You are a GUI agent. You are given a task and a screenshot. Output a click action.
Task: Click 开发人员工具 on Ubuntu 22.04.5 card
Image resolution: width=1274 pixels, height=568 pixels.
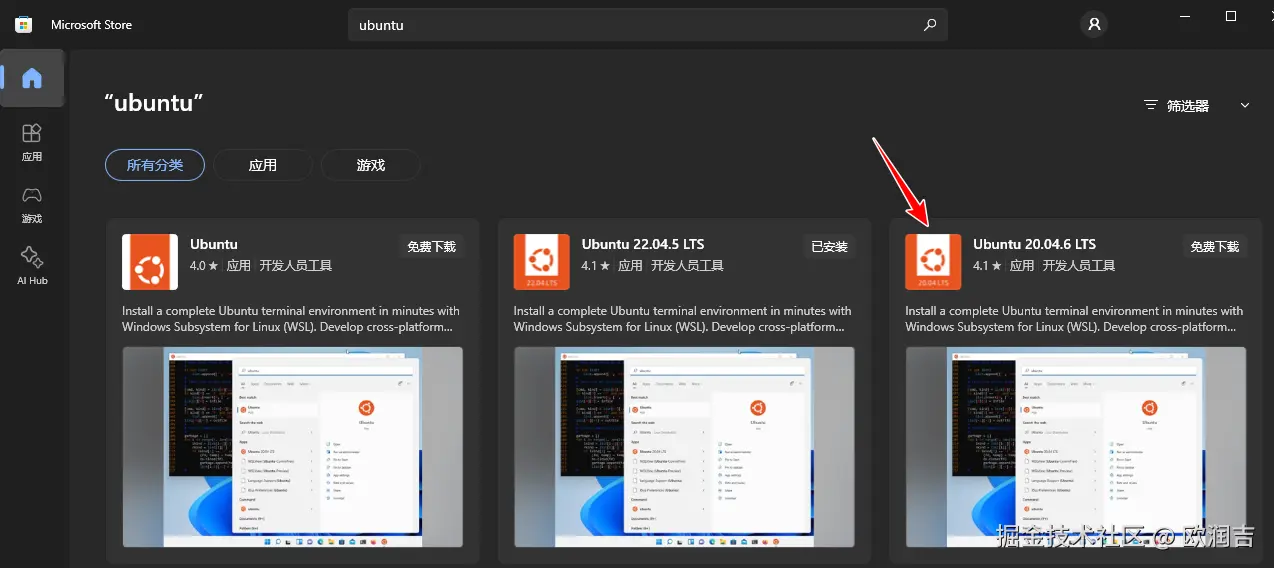688,266
